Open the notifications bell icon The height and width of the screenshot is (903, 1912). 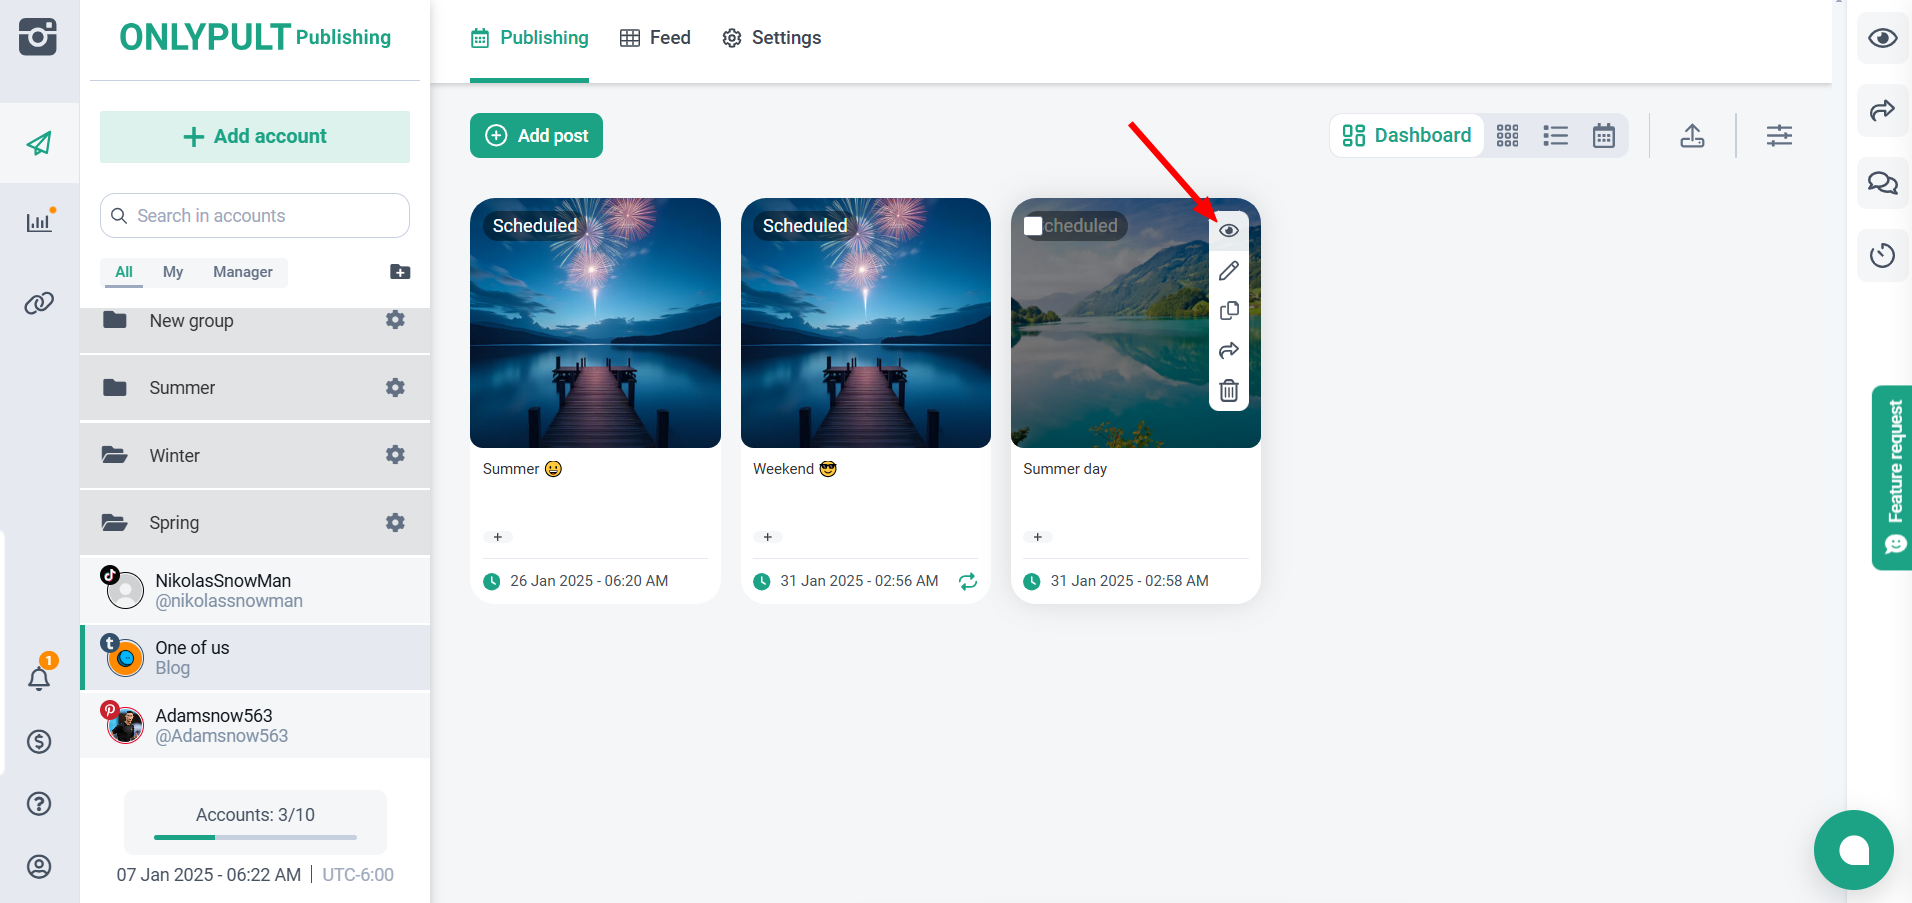pos(39,678)
